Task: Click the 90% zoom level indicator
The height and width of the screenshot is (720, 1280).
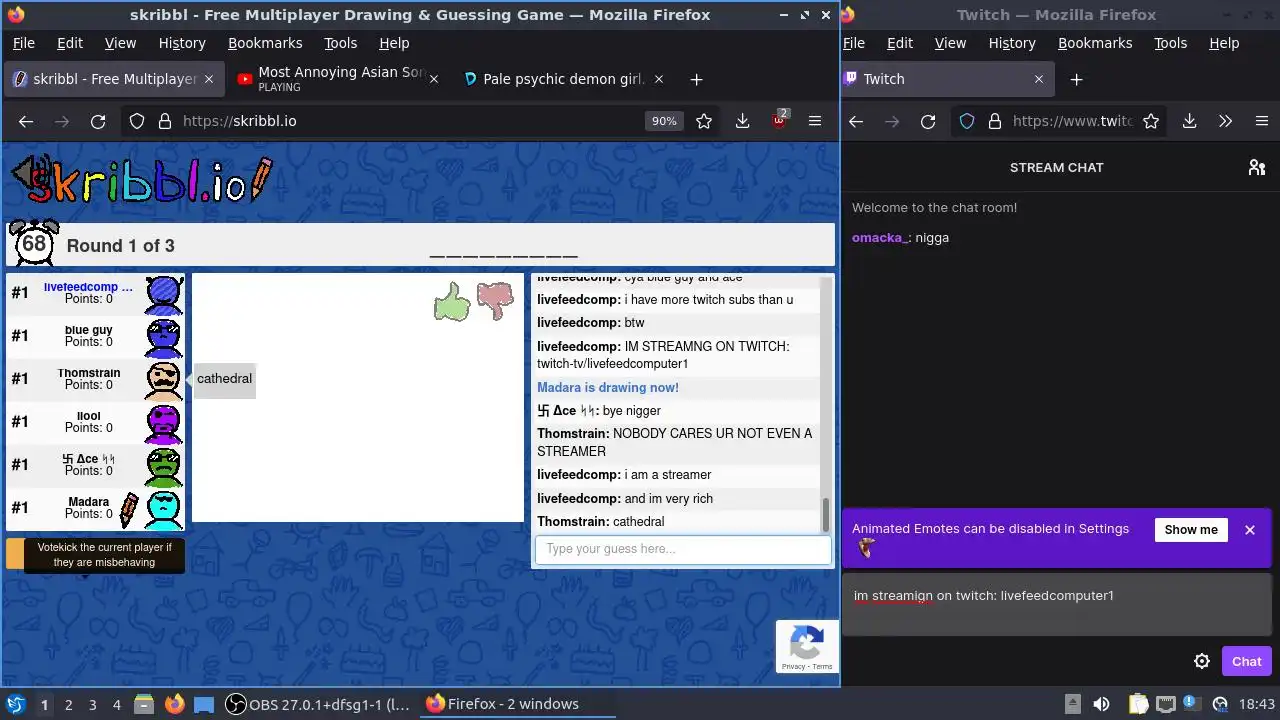Action: (x=664, y=121)
